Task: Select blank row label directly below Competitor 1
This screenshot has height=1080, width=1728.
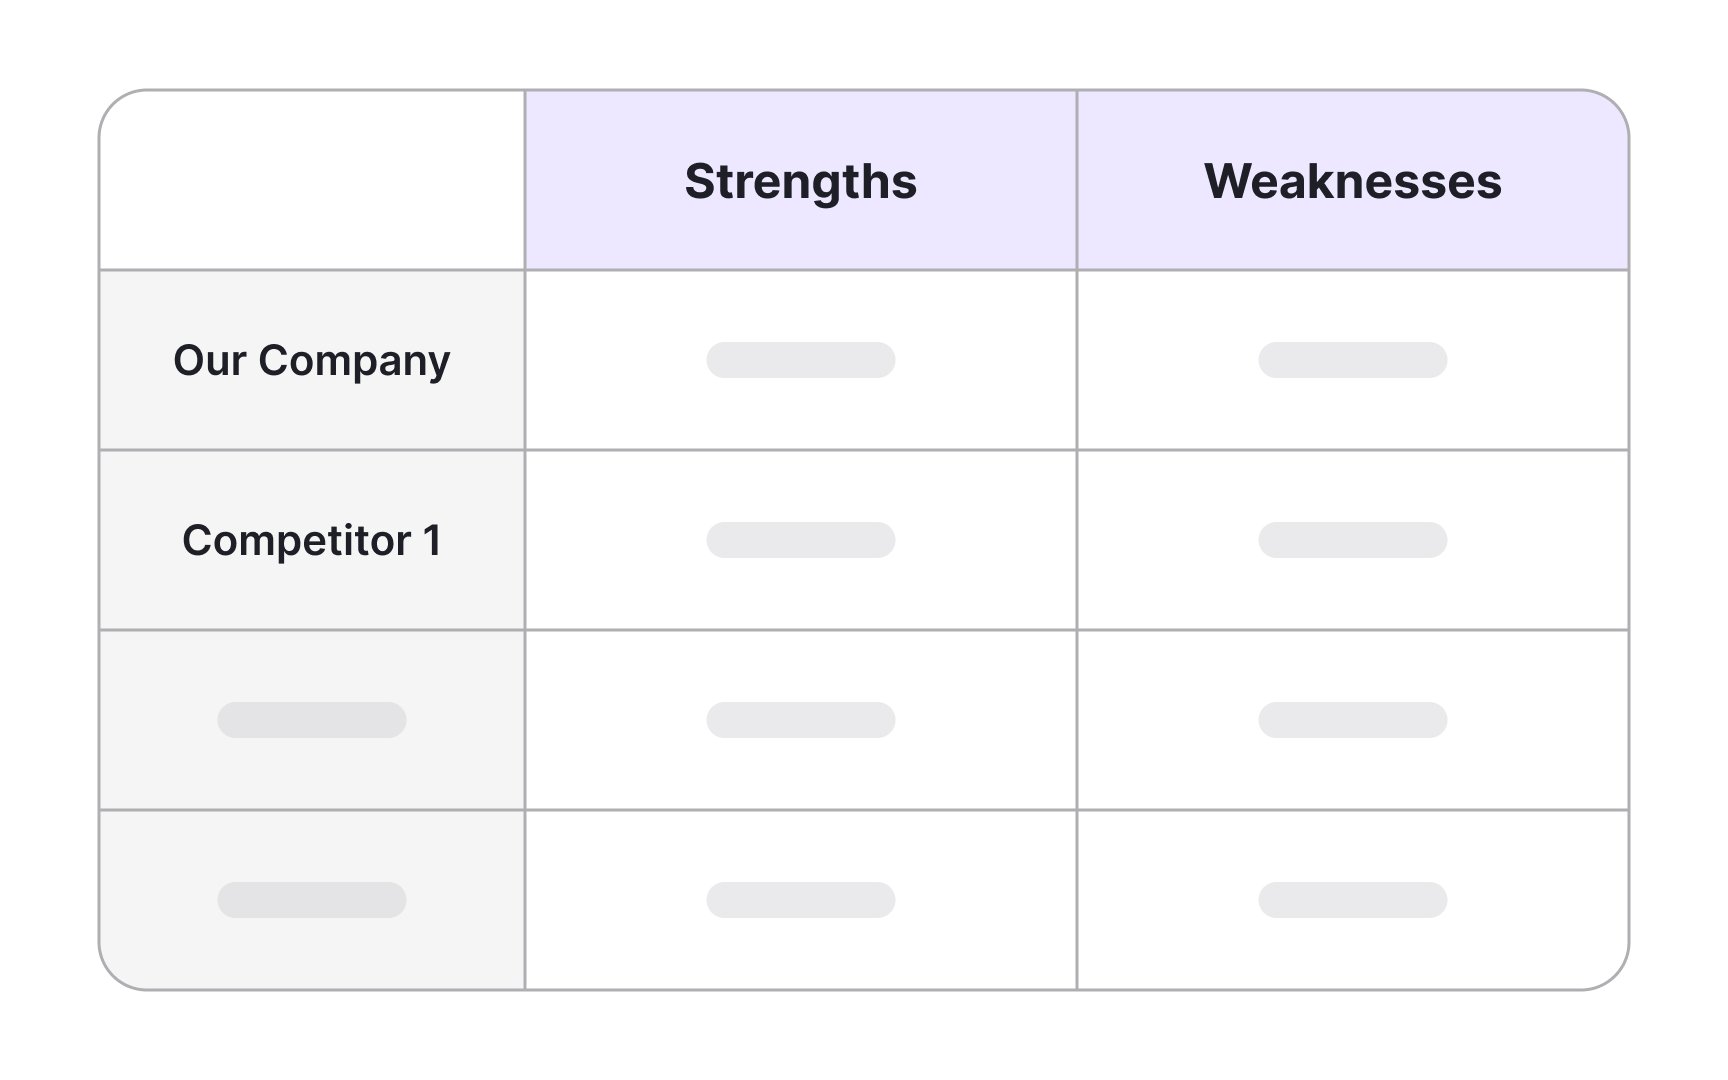Action: [x=311, y=720]
